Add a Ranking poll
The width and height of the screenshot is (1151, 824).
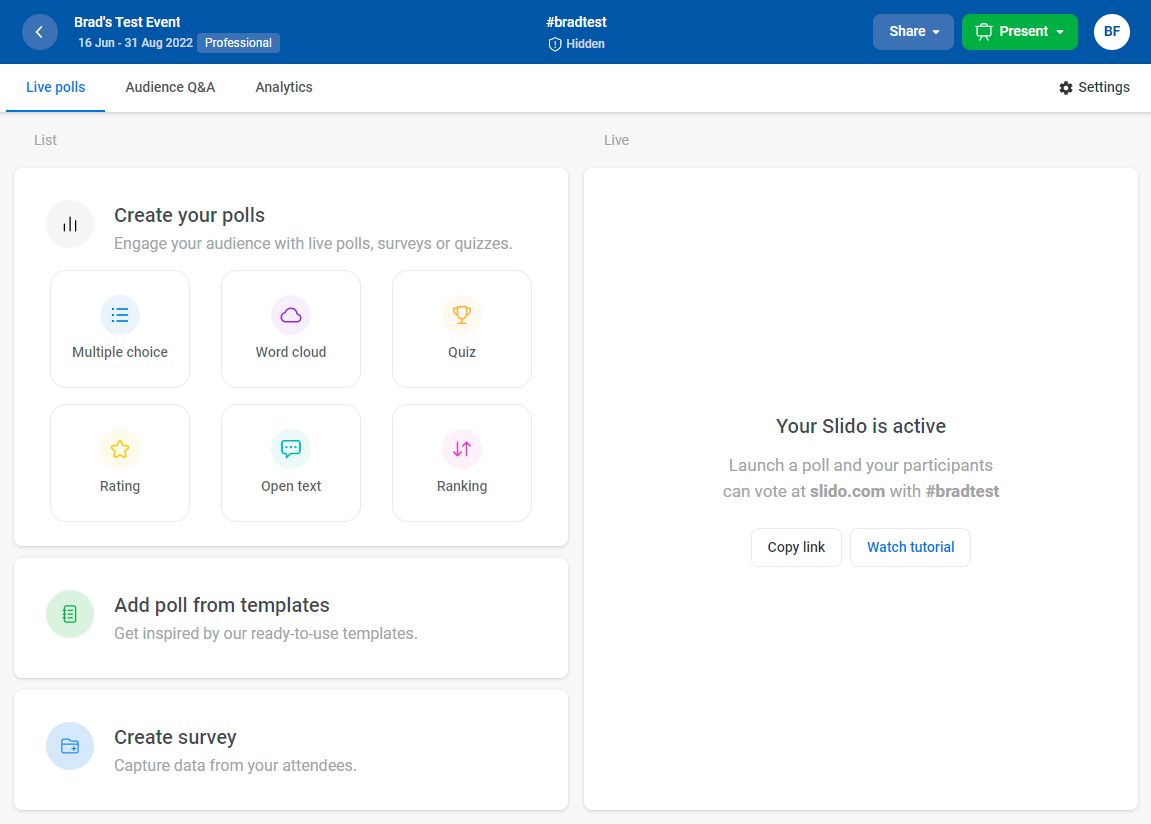coord(461,462)
